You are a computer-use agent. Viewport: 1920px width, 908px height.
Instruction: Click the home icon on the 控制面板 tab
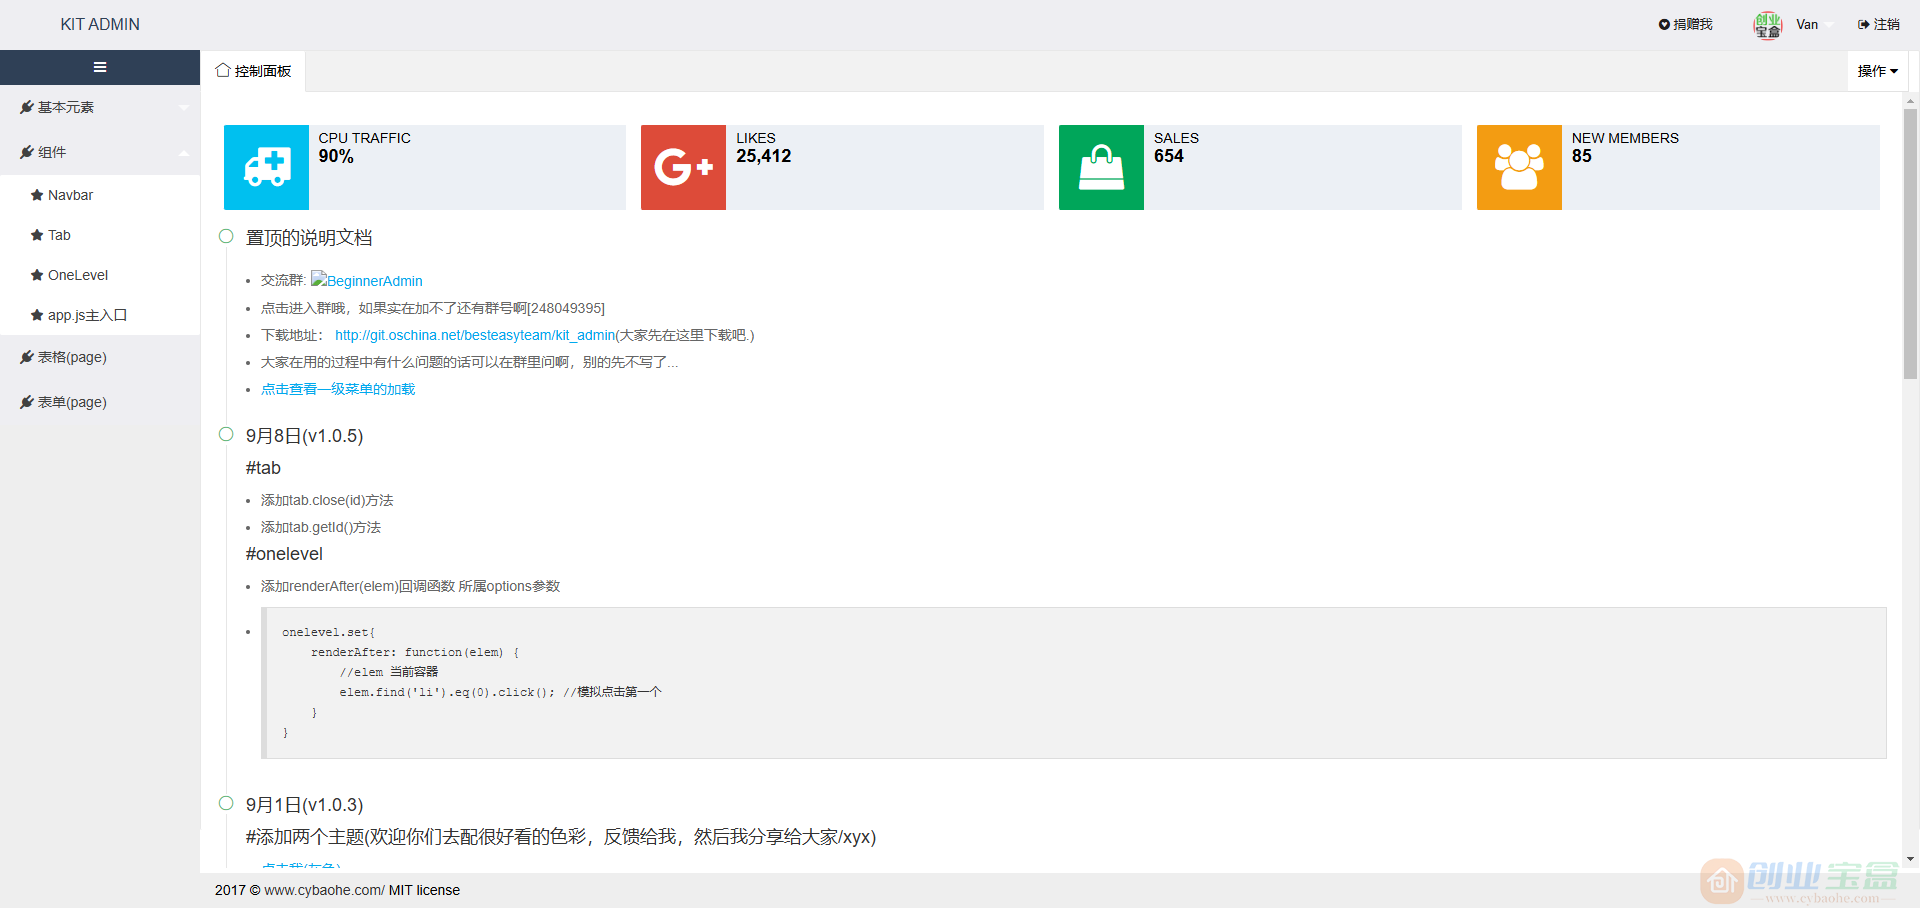(223, 70)
